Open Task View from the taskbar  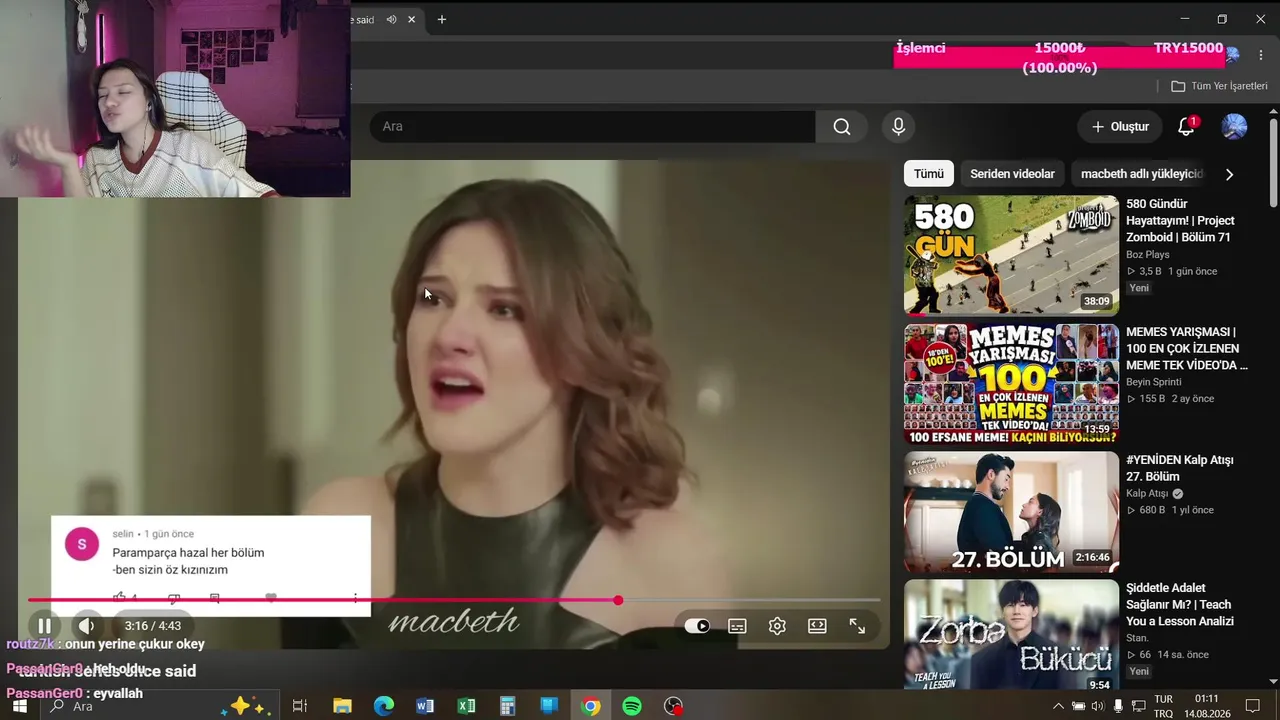point(299,706)
